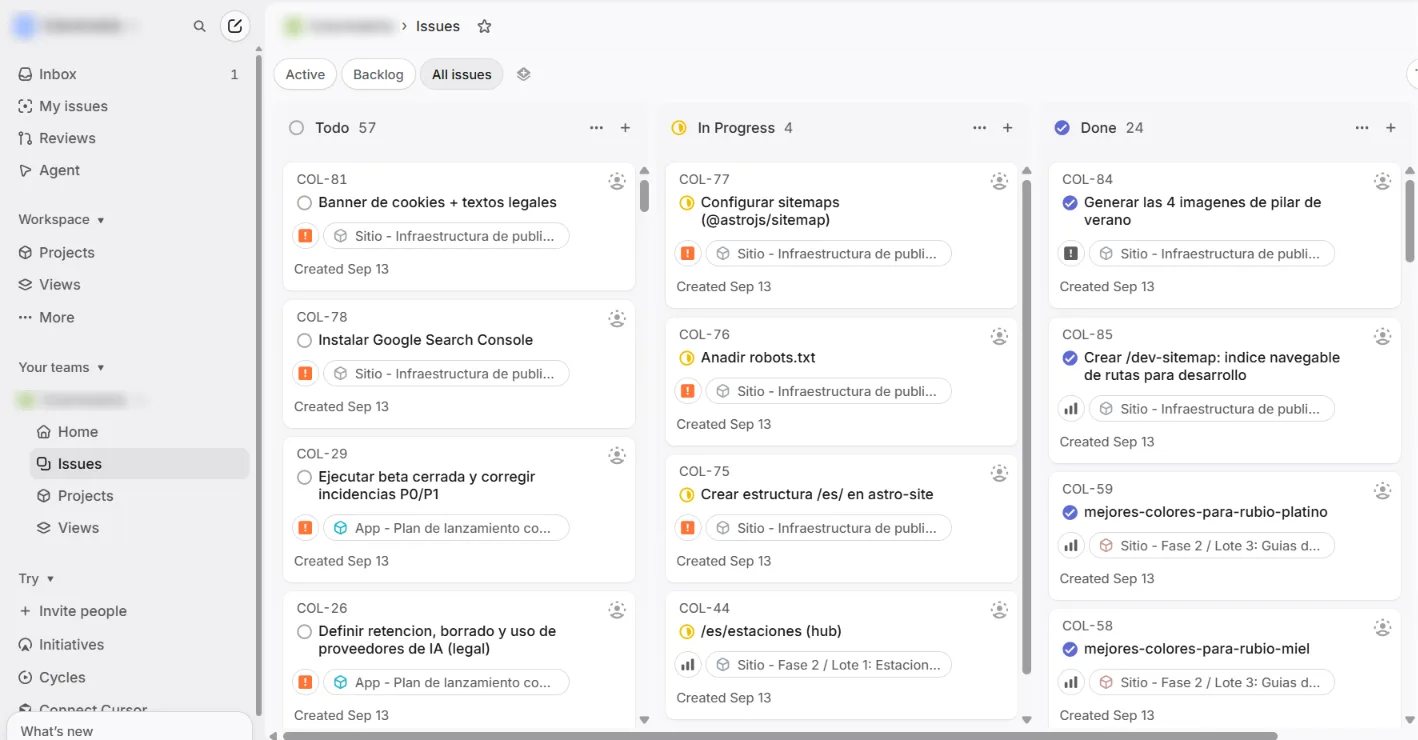
Task: Click urgent priority icon on COL-81
Action: coord(306,236)
